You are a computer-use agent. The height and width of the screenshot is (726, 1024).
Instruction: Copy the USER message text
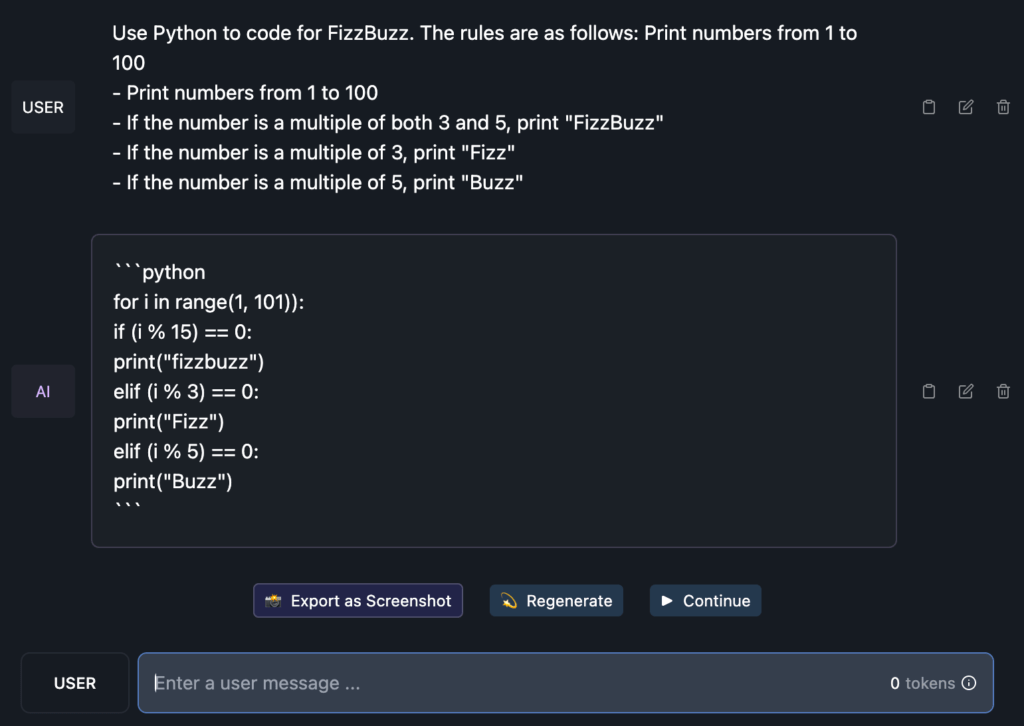click(x=928, y=108)
